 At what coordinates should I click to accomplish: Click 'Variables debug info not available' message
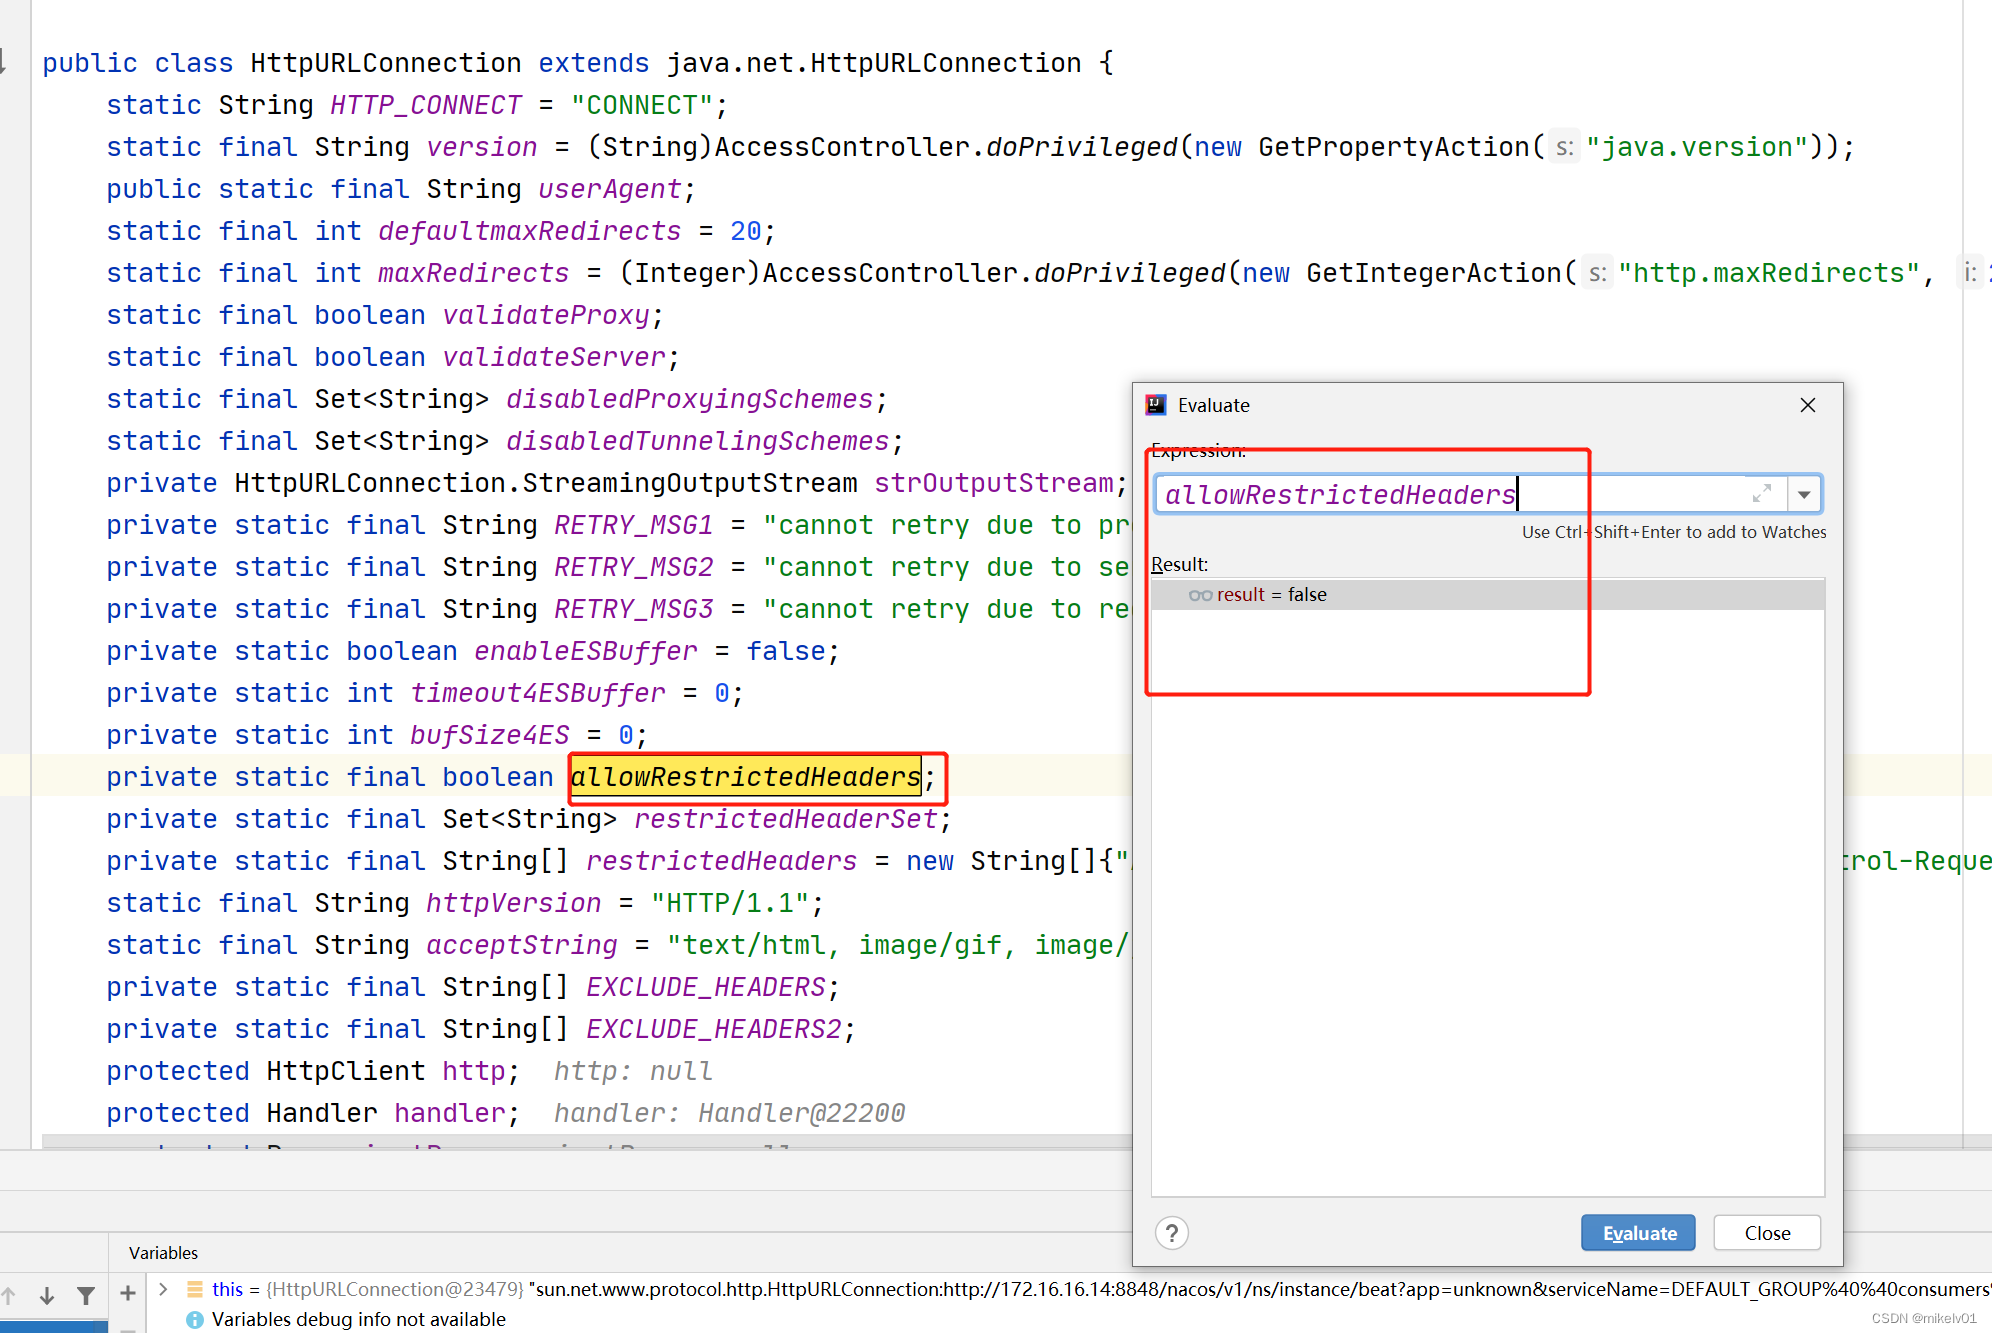pyautogui.click(x=358, y=1320)
